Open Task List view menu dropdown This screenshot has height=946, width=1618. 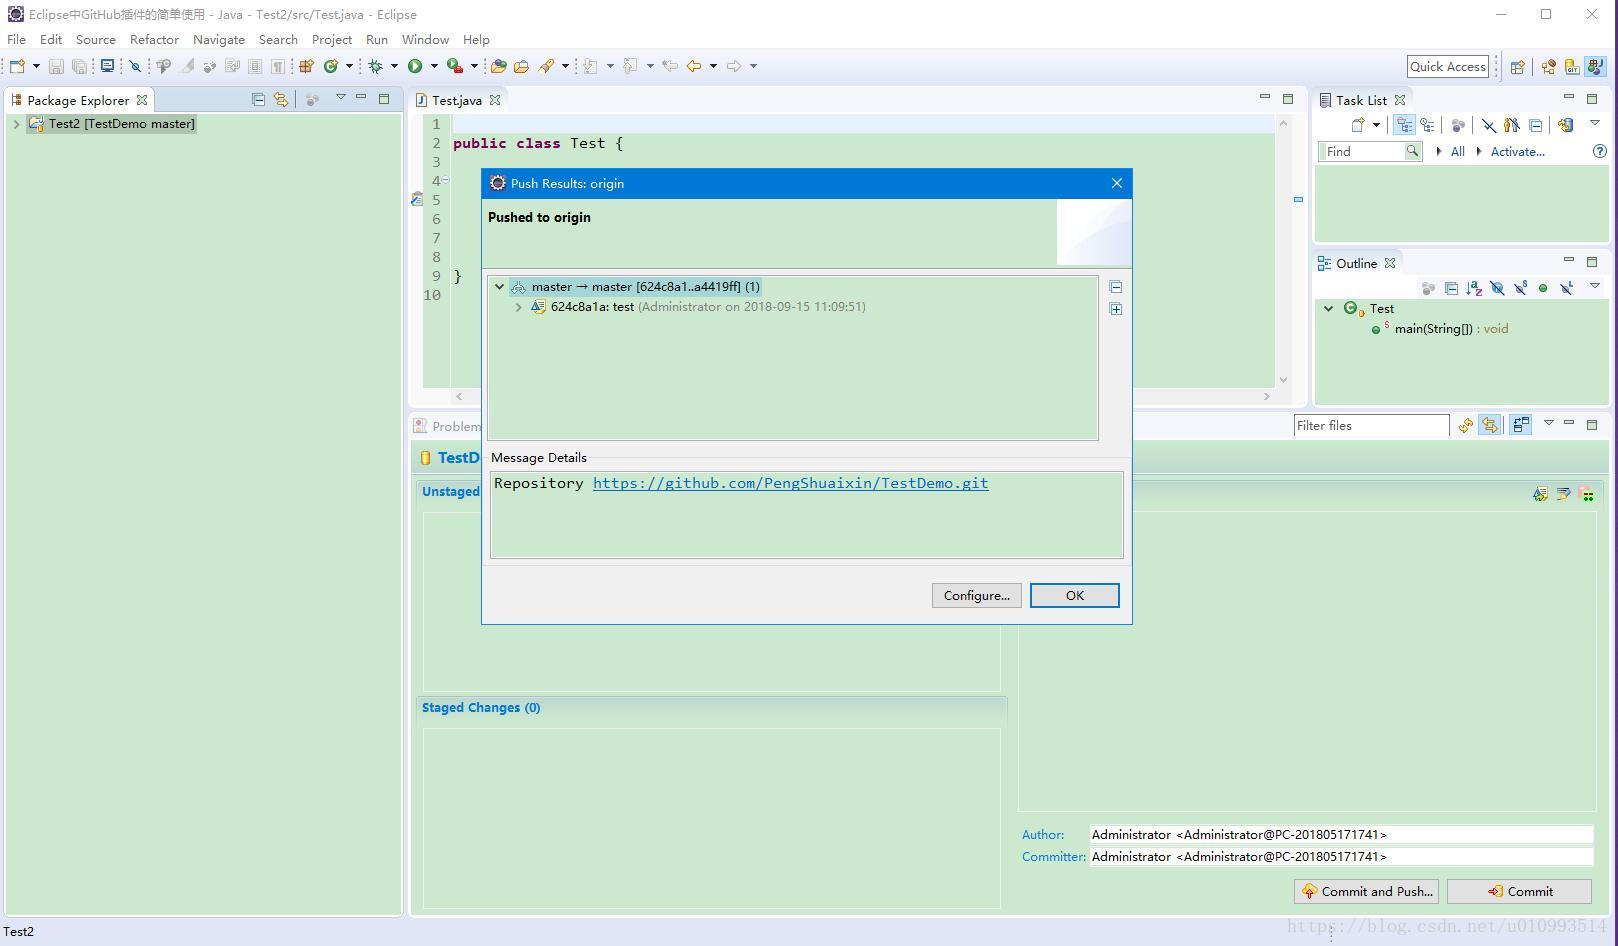coord(1595,123)
